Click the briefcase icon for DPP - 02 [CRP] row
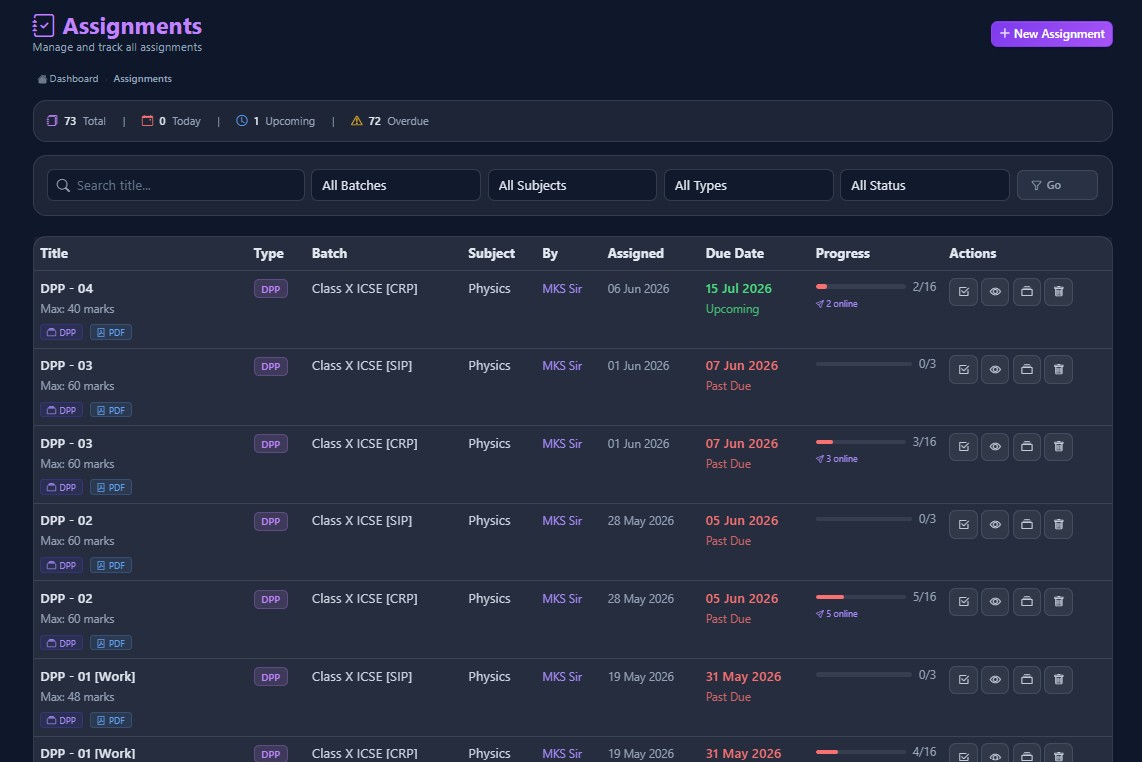 [x=1026, y=602]
